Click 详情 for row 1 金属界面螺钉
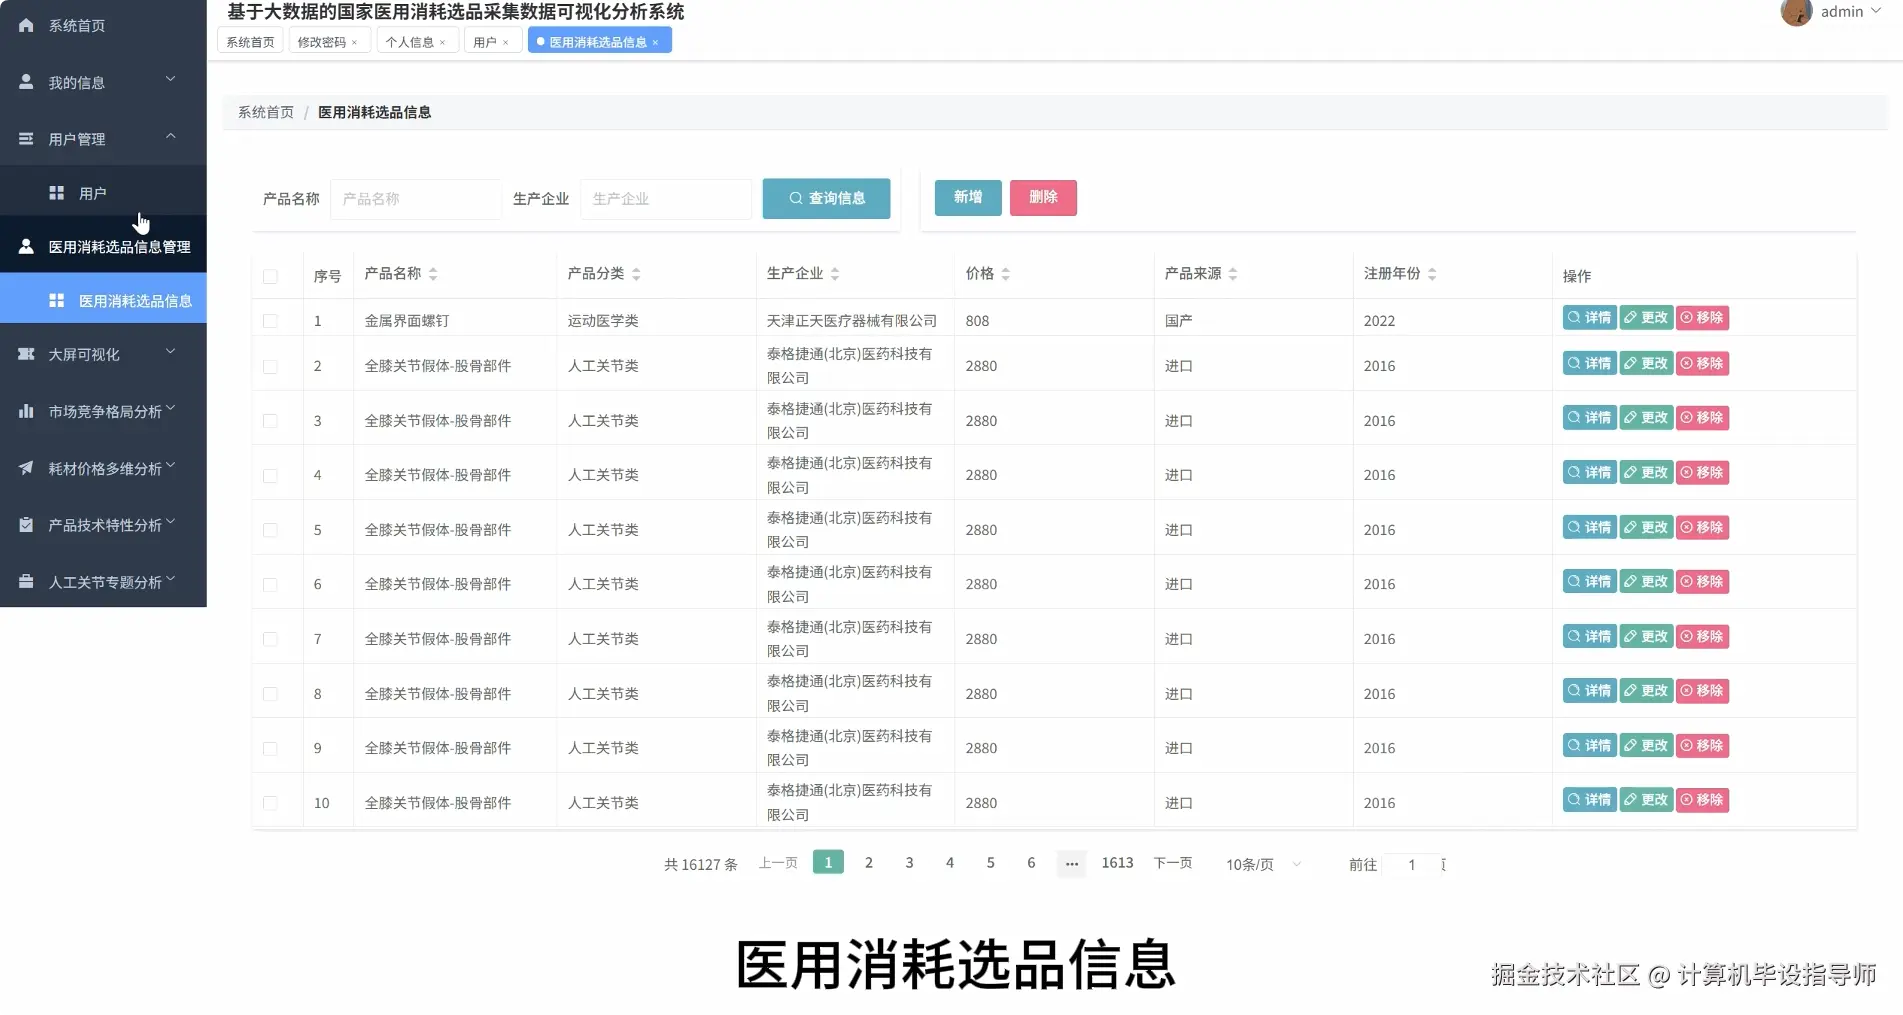 click(1589, 318)
